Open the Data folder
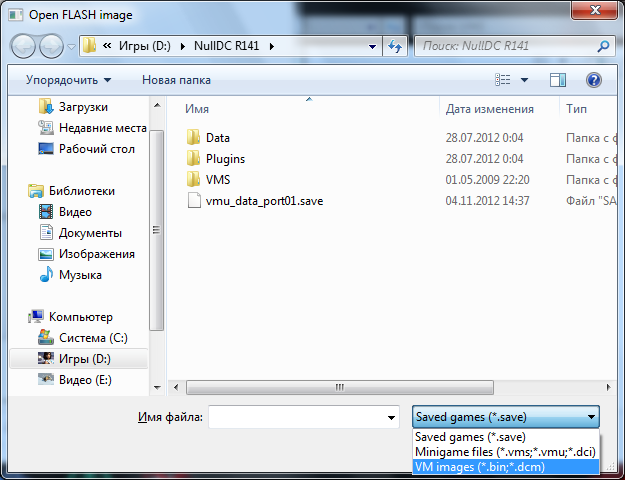 (x=217, y=138)
